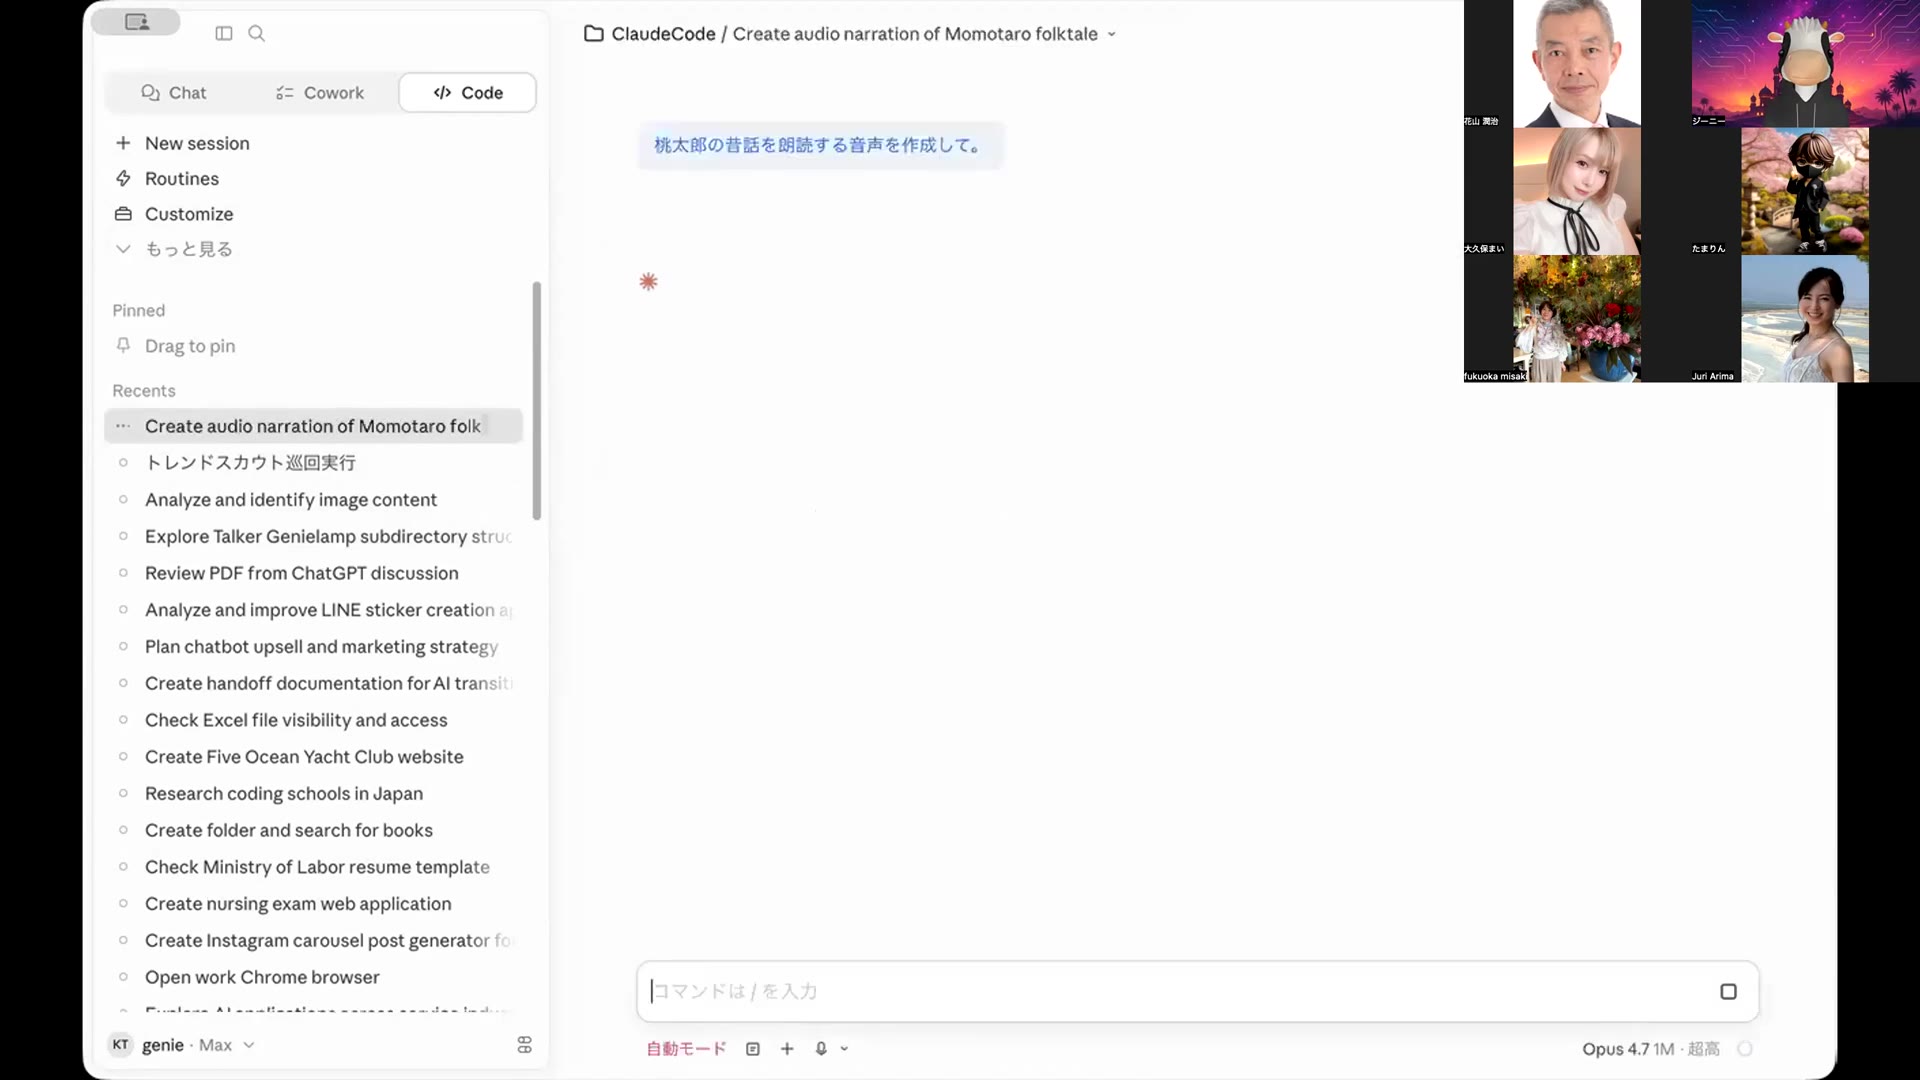Select the fukuoka misaki video thumbnail
Viewport: 1920px width, 1080px height.
click(1577, 319)
